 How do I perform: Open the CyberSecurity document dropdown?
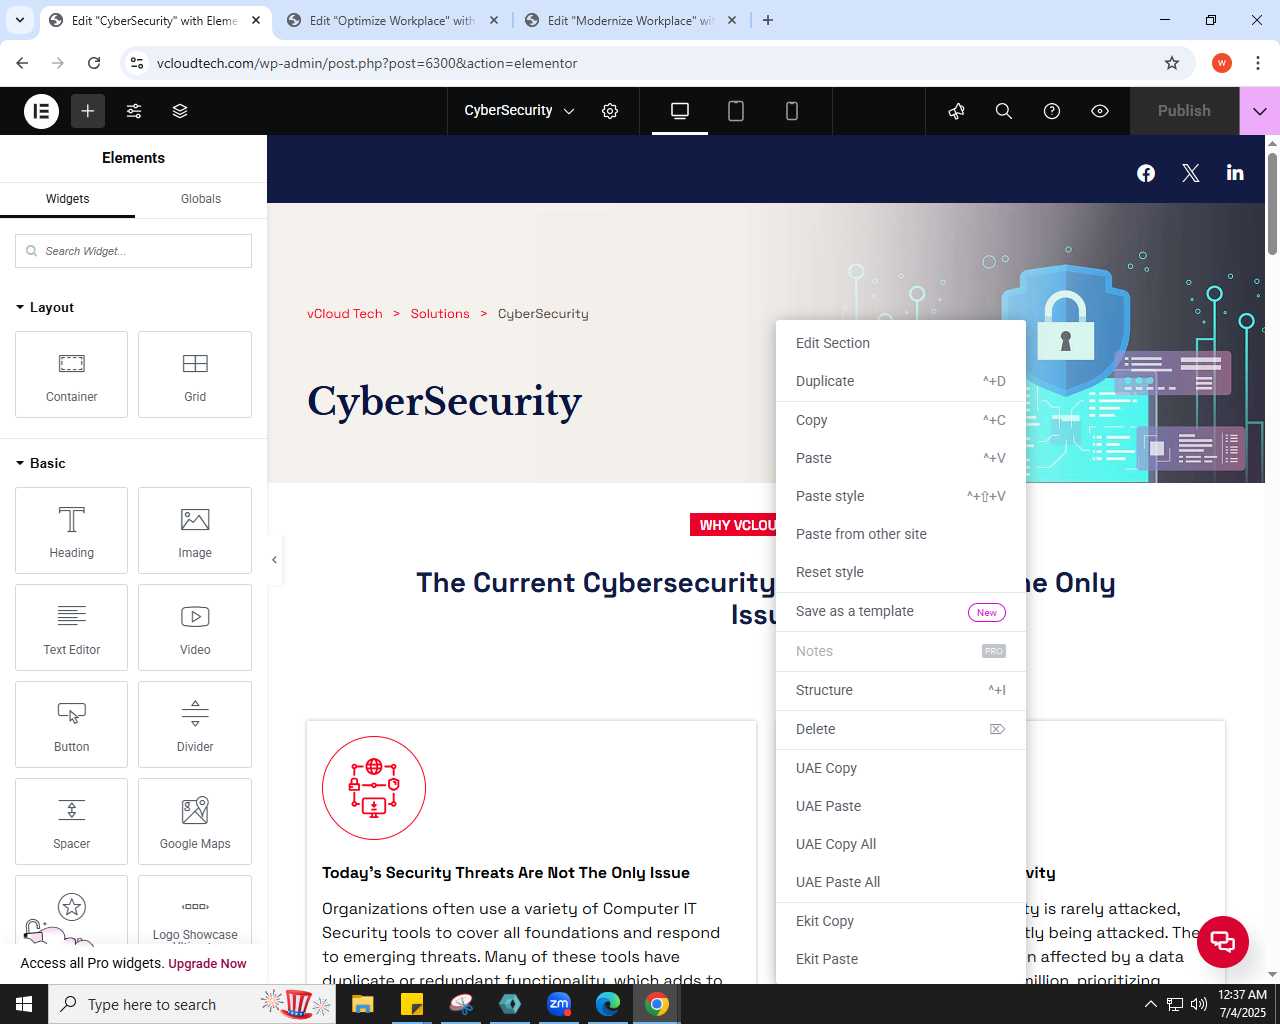(x=519, y=111)
